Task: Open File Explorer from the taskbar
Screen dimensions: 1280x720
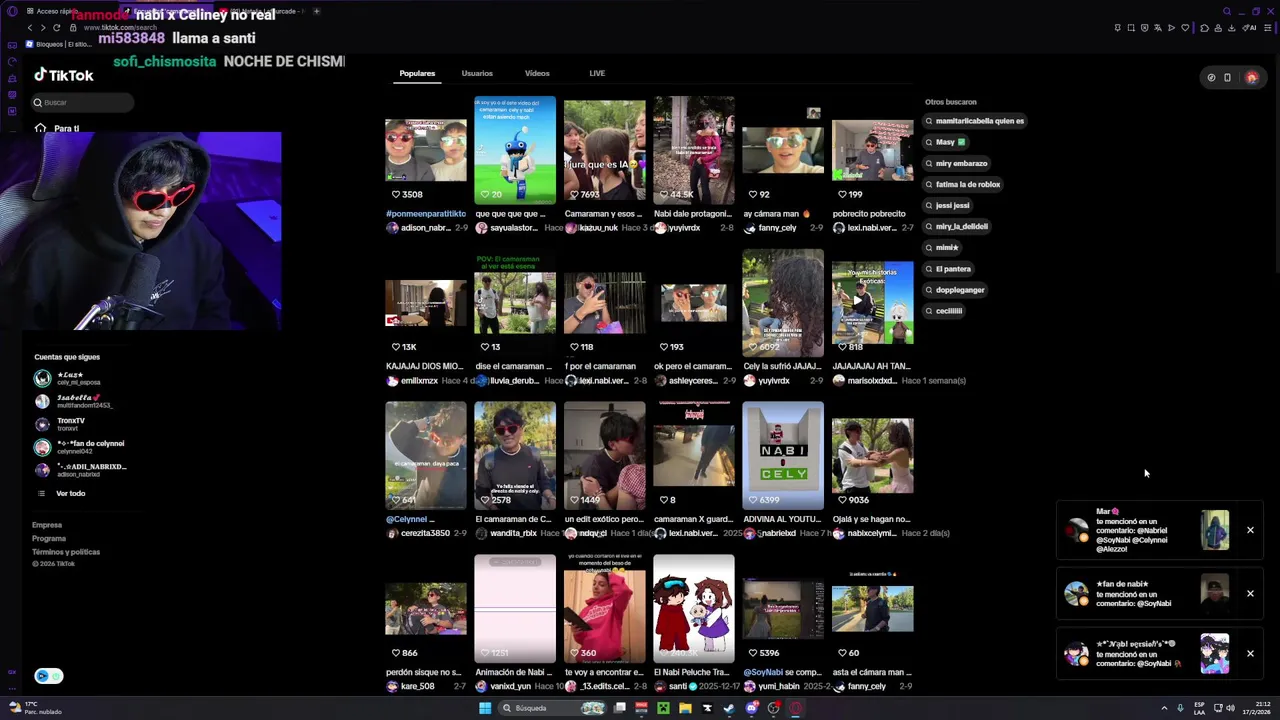Action: pyautogui.click(x=685, y=708)
